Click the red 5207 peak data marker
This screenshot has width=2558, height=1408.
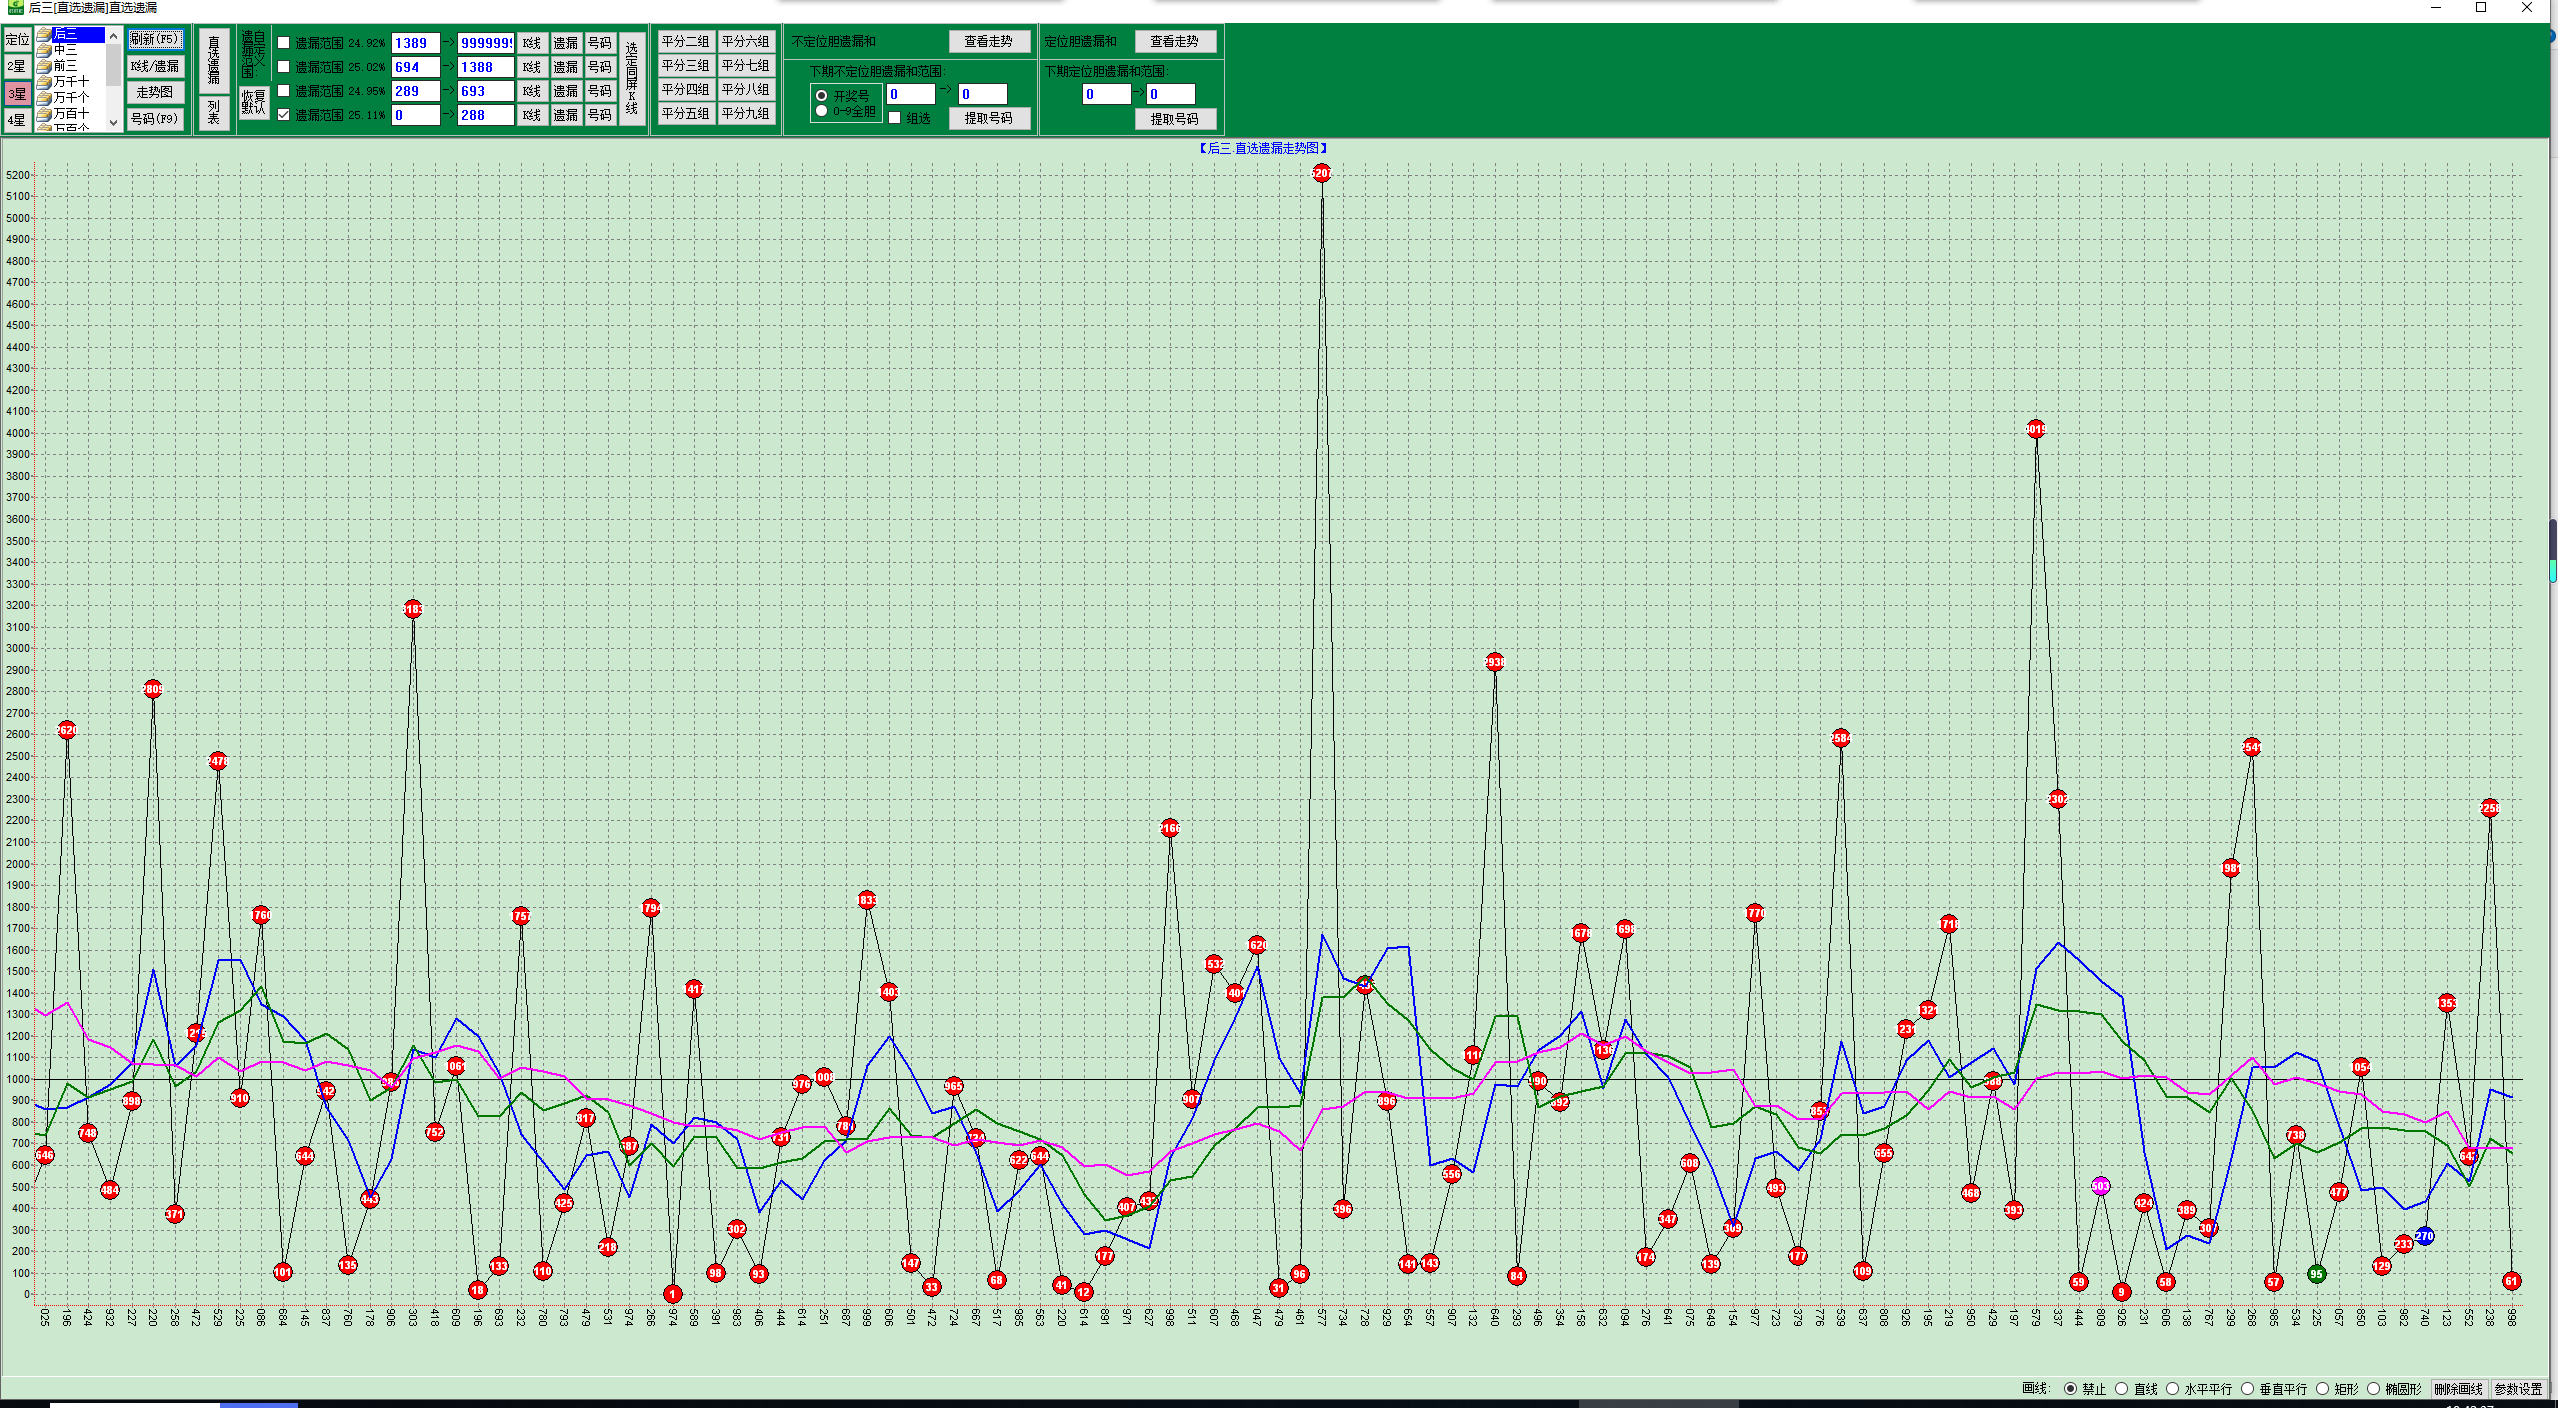click(x=1321, y=173)
